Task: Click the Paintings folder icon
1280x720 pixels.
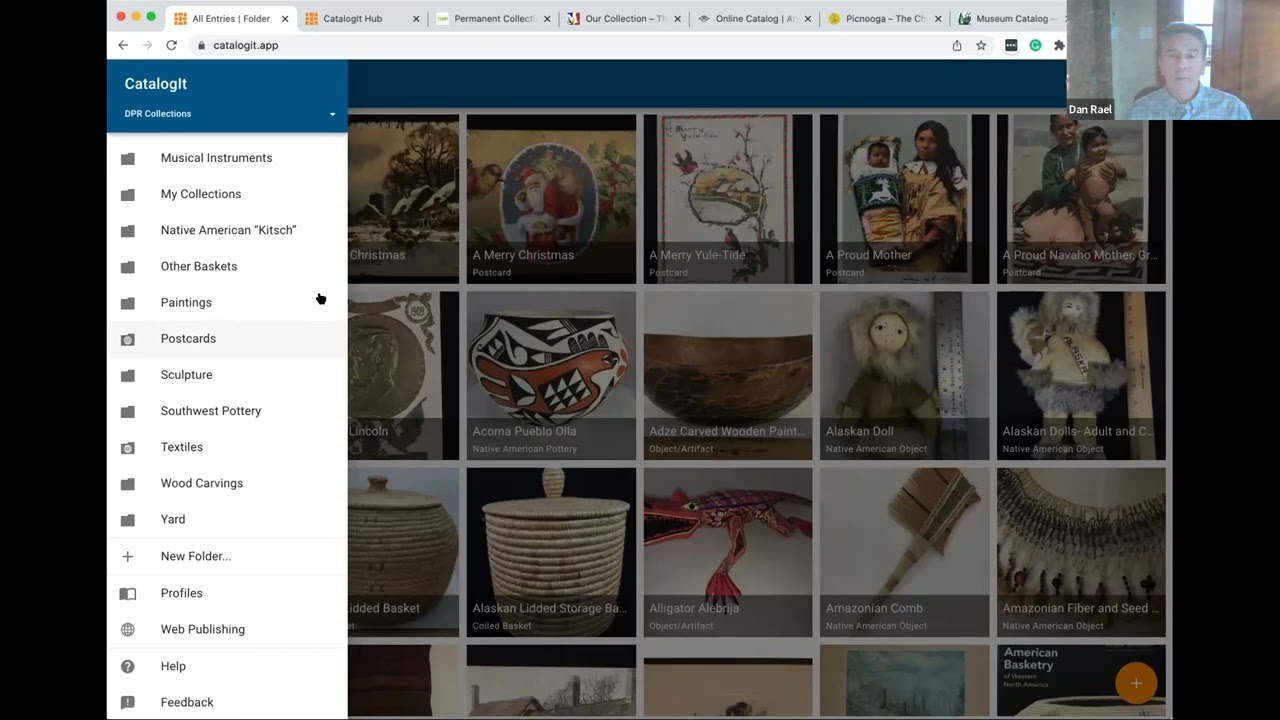Action: click(128, 302)
